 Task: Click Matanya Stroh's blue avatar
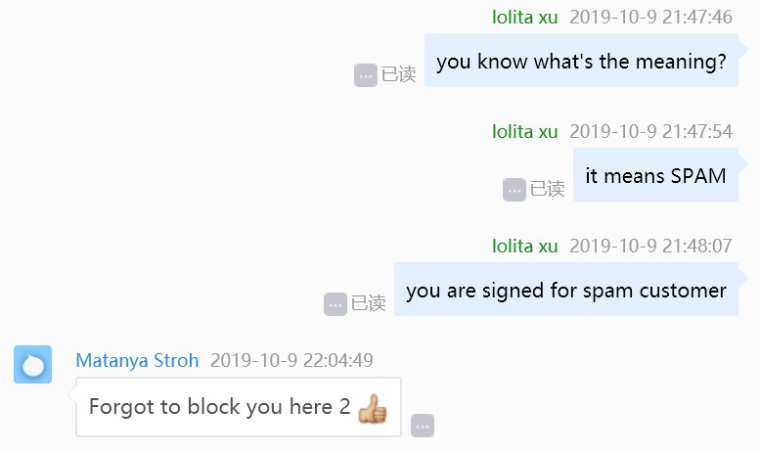[33, 364]
